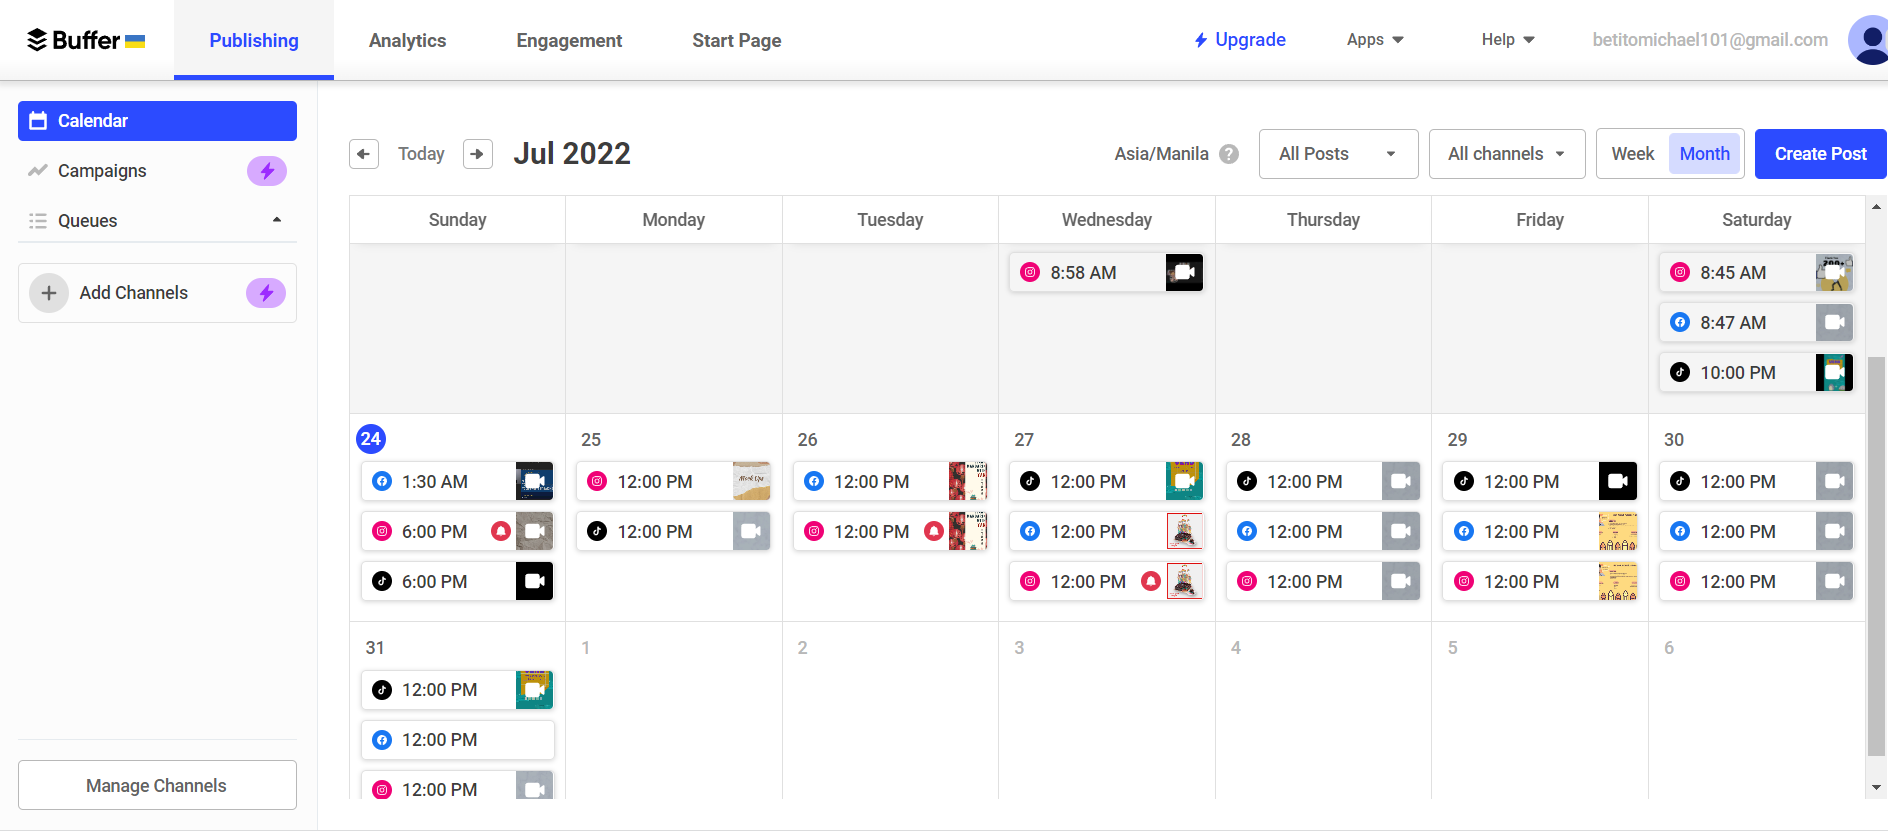Click the next month arrow icon
Viewport: 1888px width, 835px height.
click(x=477, y=154)
